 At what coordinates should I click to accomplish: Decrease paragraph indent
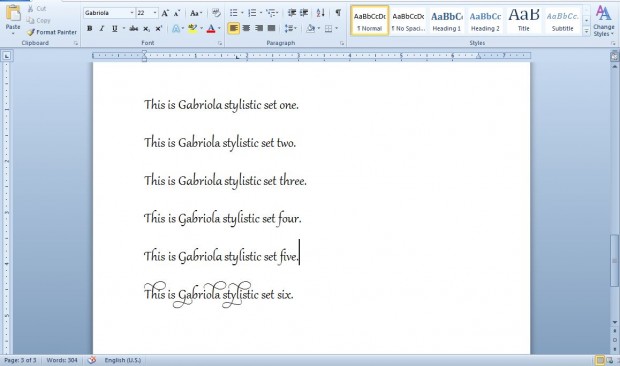[x=292, y=13]
